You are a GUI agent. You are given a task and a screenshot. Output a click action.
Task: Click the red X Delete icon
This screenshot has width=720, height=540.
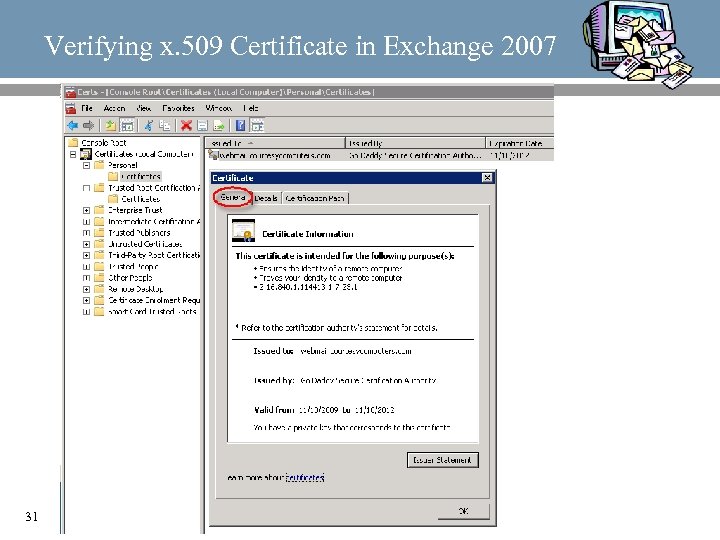[x=186, y=125]
